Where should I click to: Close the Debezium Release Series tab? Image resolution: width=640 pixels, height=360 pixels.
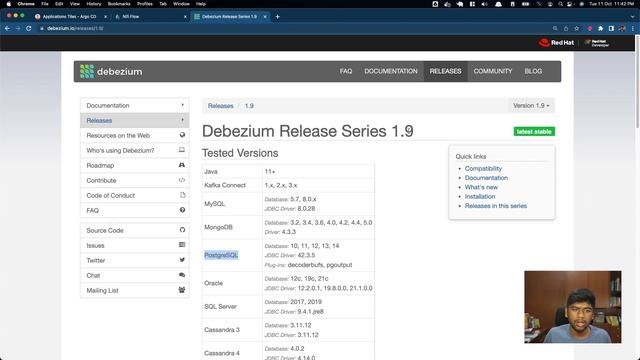tap(265, 17)
